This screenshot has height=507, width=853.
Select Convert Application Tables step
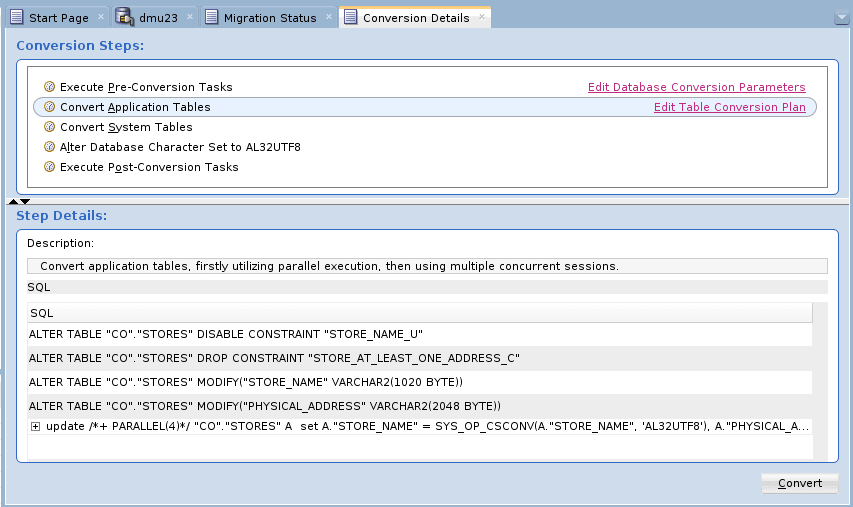425,107
